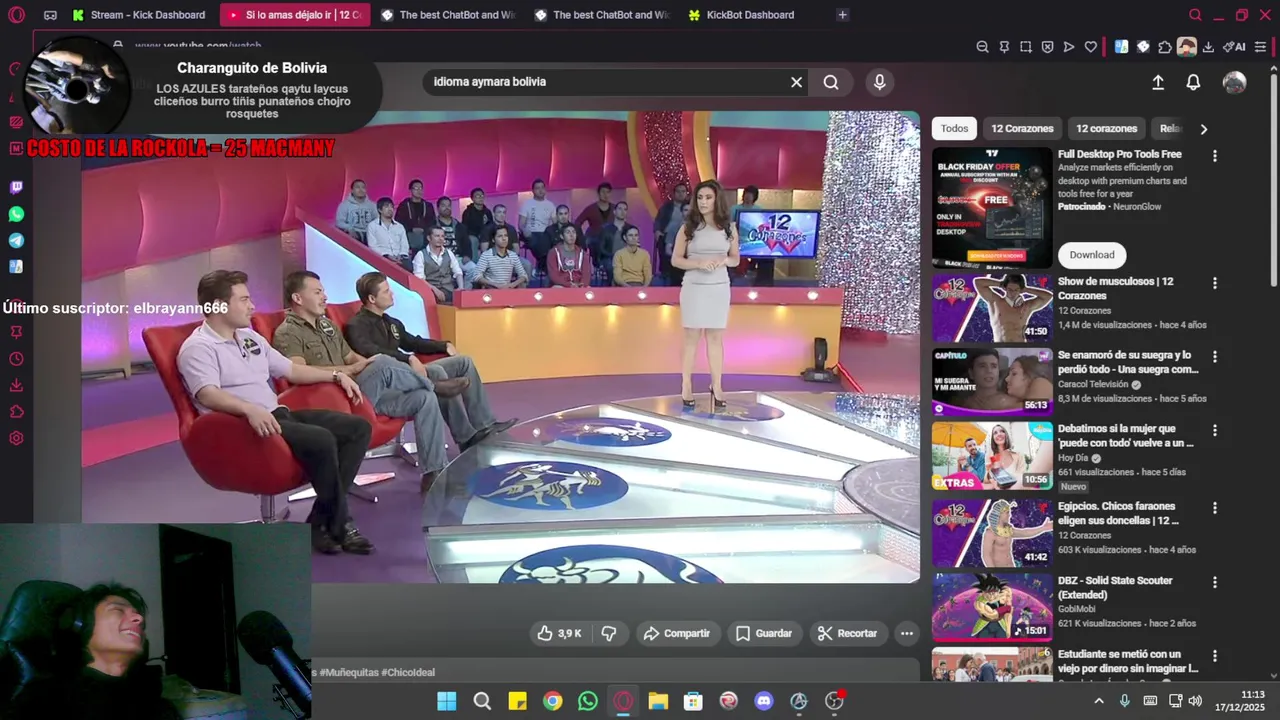This screenshot has width=1280, height=720.
Task: Click the YouTube search magnifier button
Action: click(831, 82)
